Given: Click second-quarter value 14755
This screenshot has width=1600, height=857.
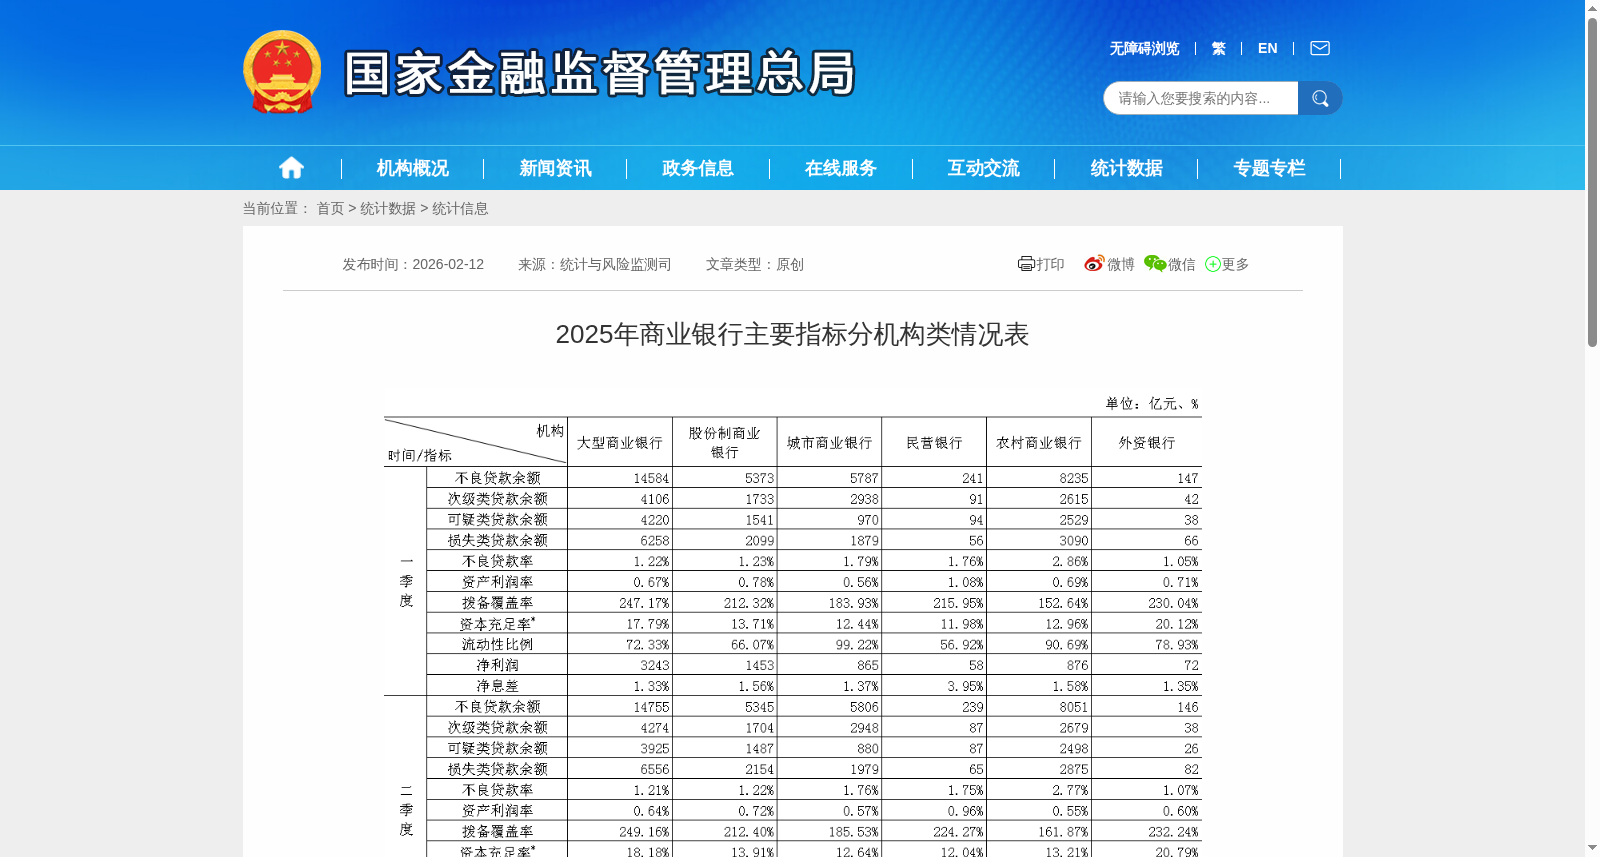Looking at the screenshot, I should pyautogui.click(x=651, y=707).
